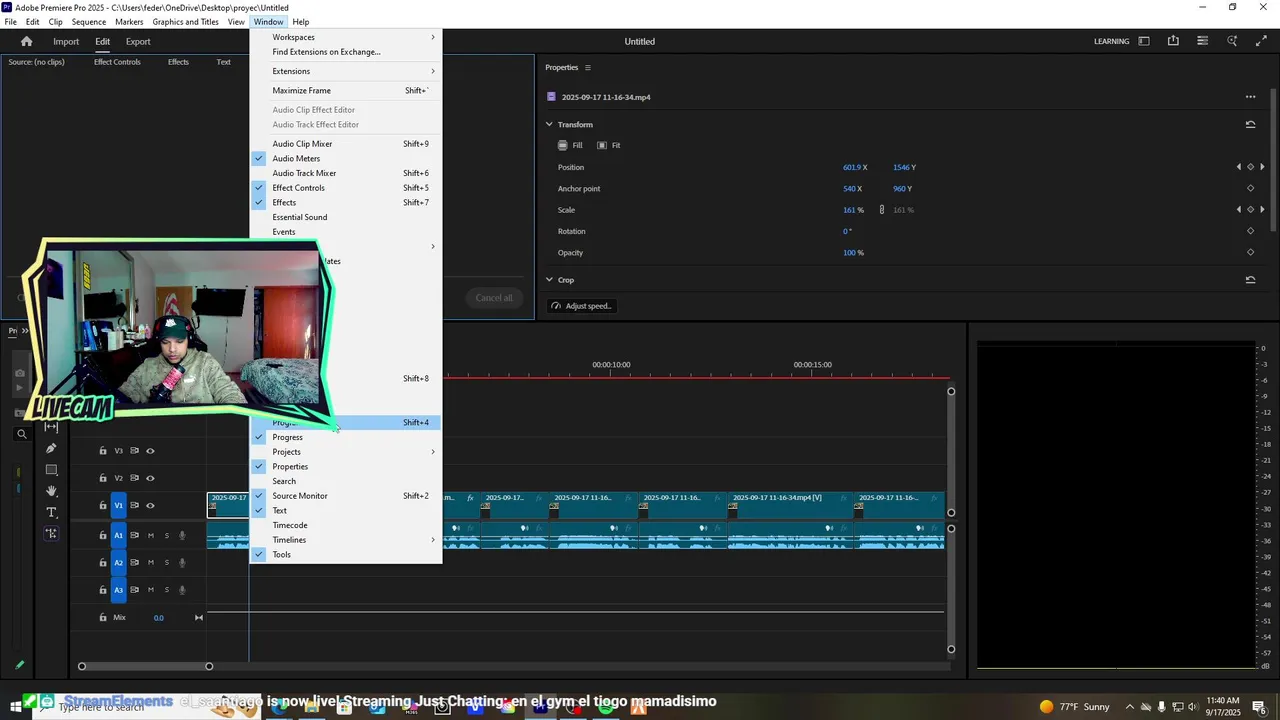Screen dimensions: 1280x720
Task: Apply the Fit button under Transform
Action: pos(609,145)
